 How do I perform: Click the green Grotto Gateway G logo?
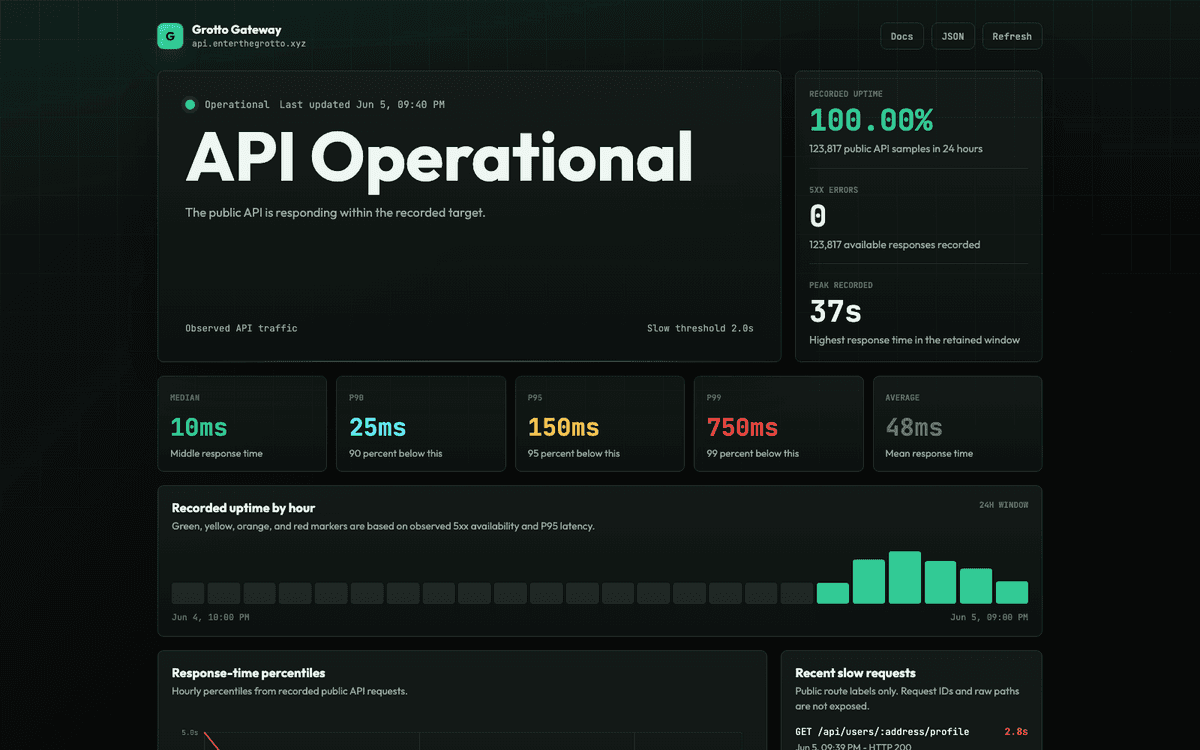click(171, 36)
